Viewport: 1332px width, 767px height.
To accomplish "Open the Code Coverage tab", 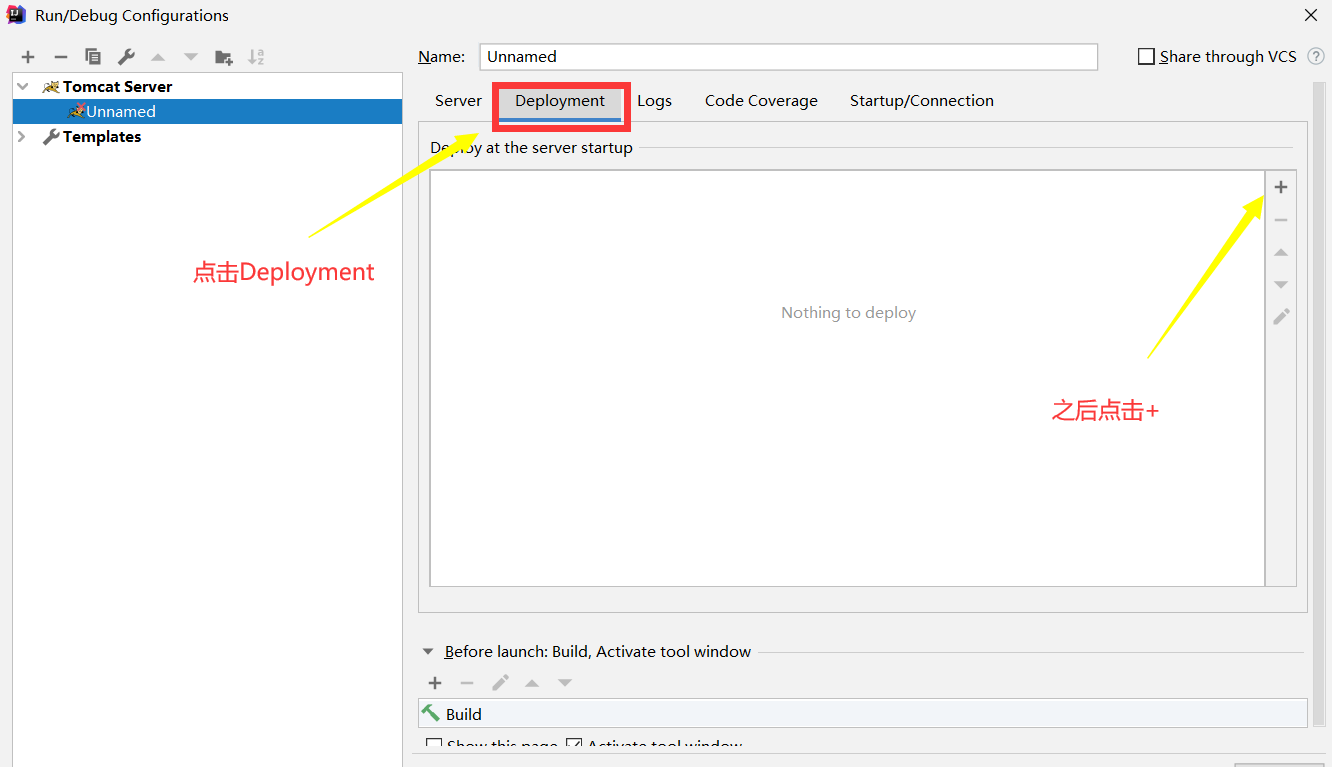I will pos(761,101).
